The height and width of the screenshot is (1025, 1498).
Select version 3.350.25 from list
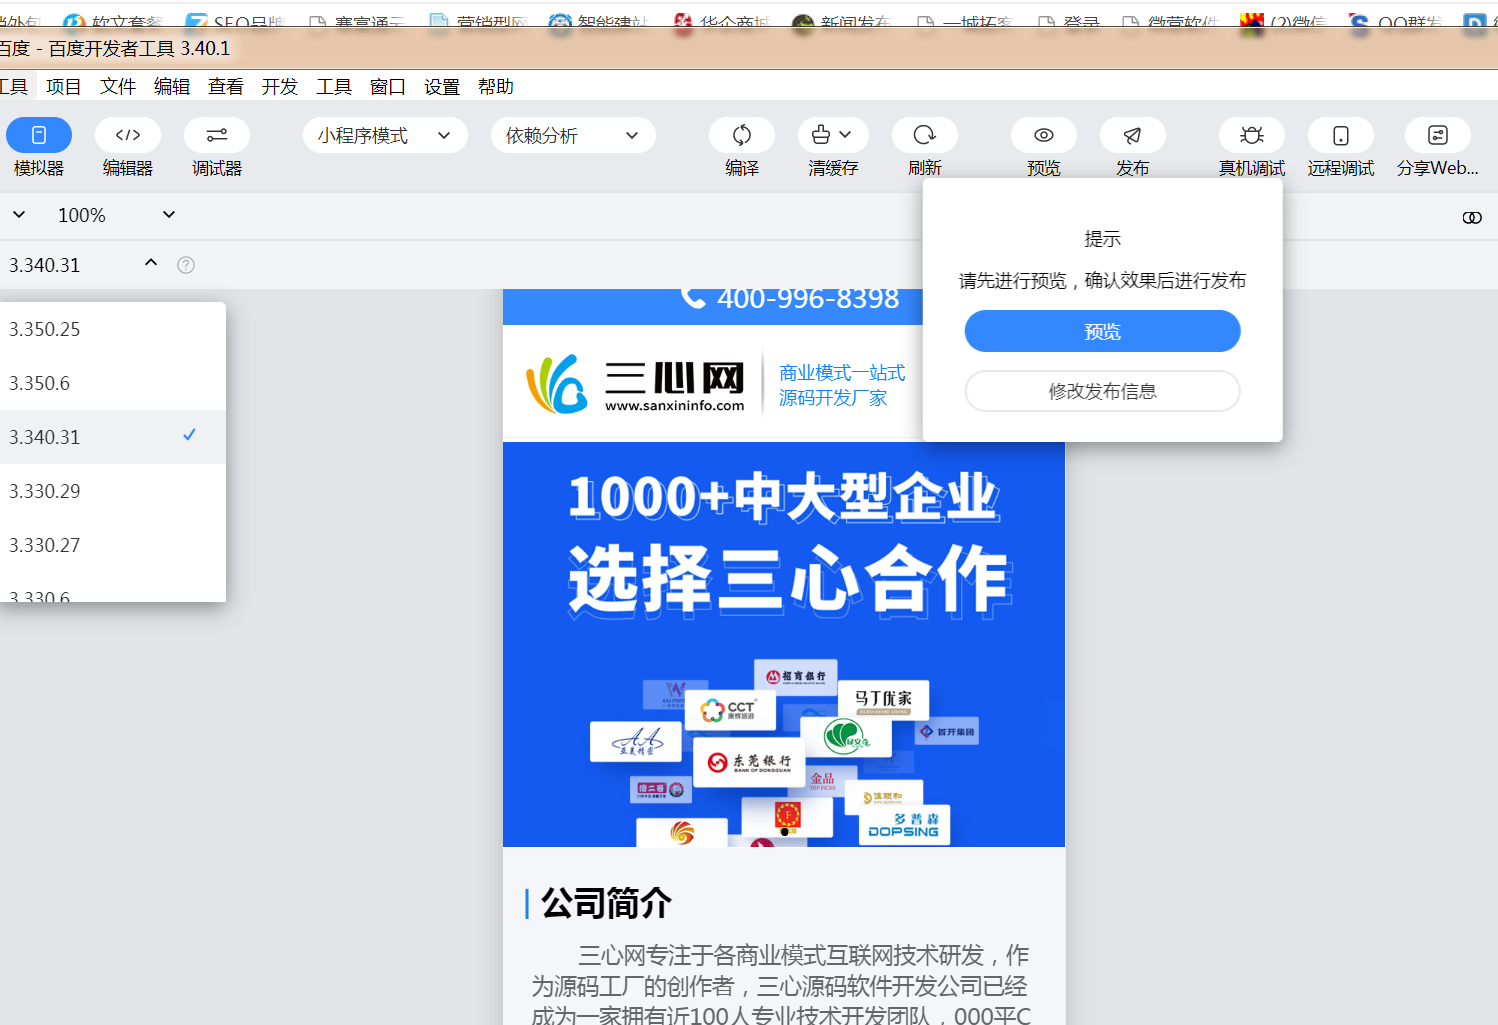tap(112, 329)
